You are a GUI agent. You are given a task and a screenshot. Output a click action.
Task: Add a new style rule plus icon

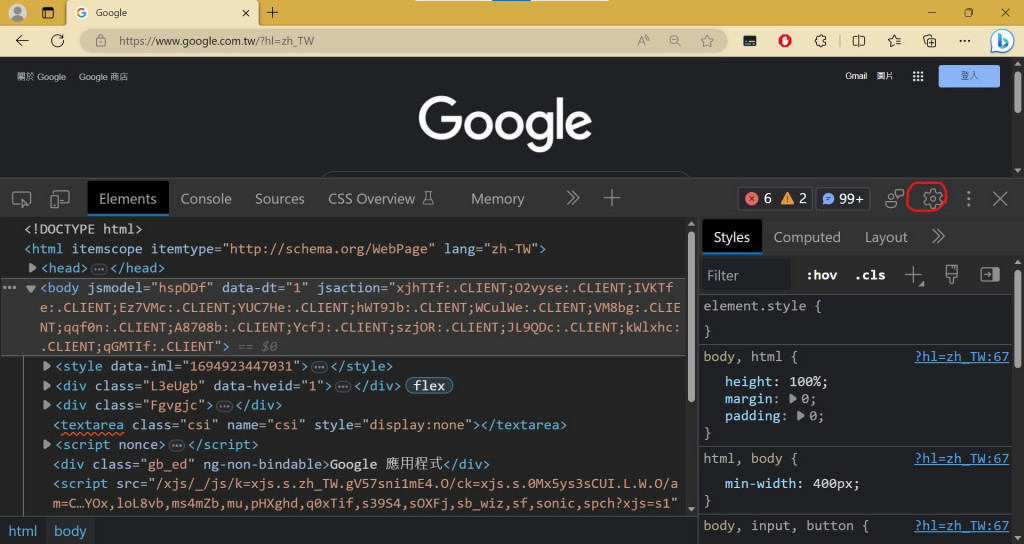(x=914, y=276)
